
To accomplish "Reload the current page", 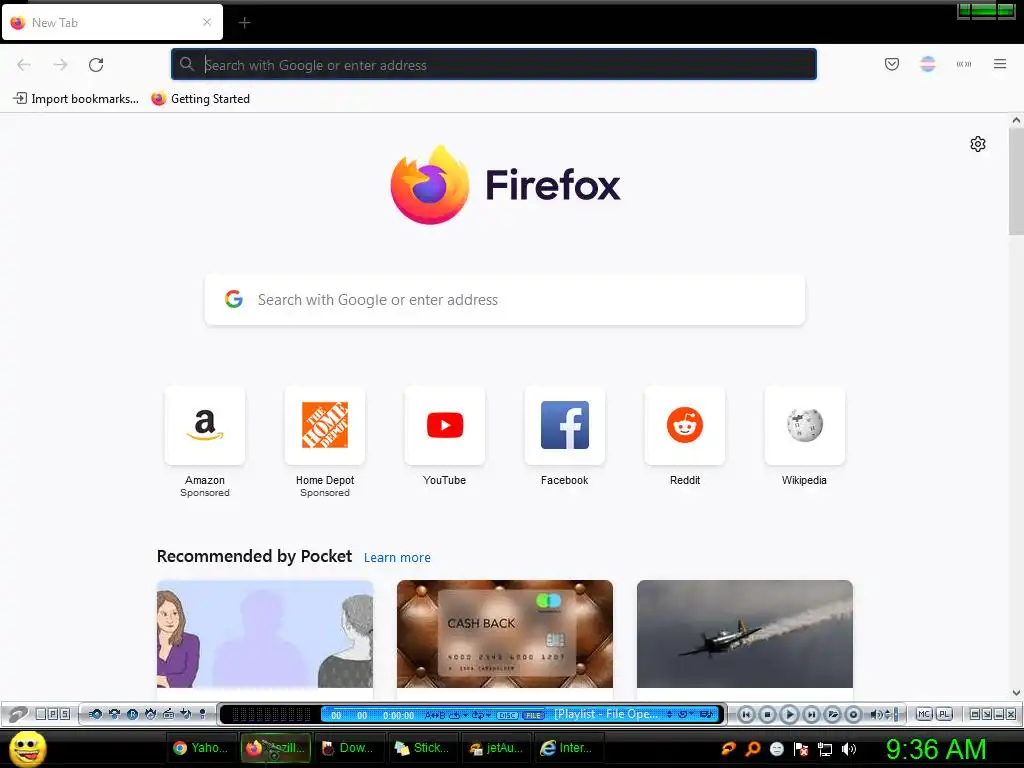I will (x=96, y=65).
